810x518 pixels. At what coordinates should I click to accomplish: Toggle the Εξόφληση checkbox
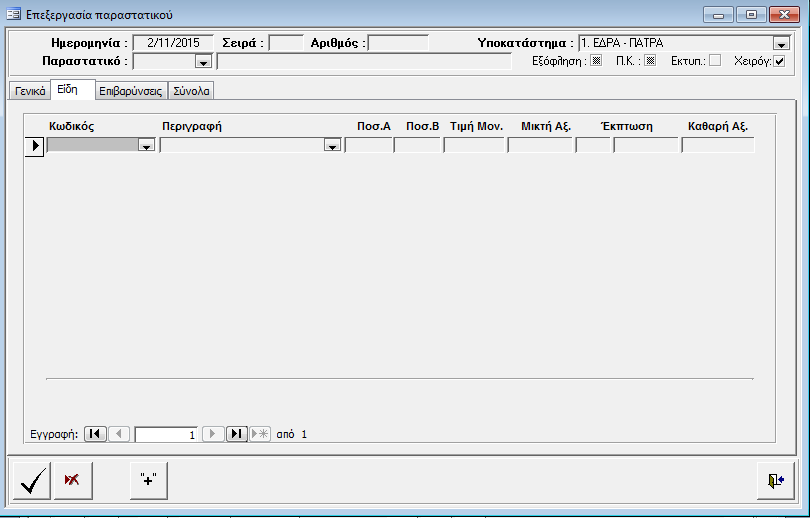[596, 60]
